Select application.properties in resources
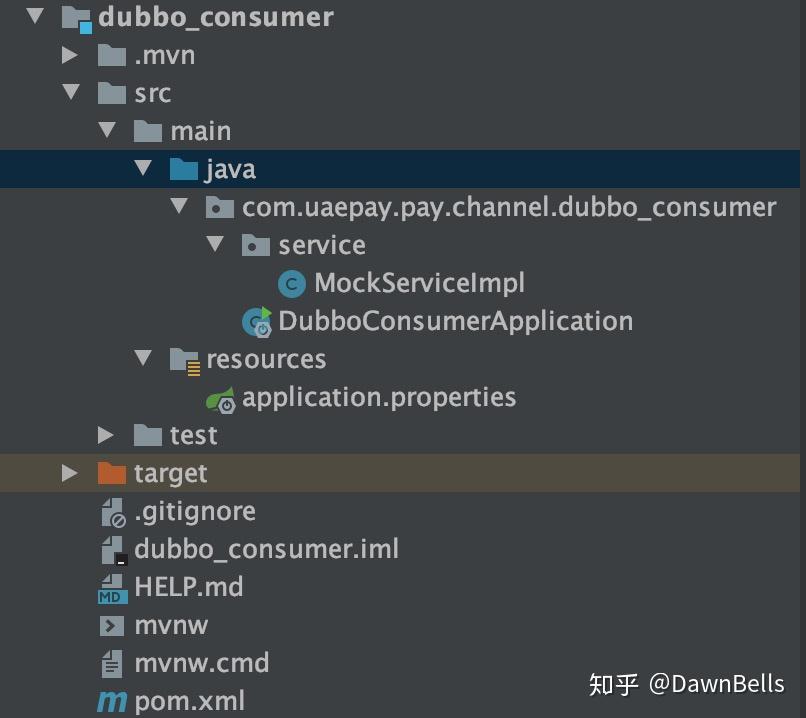 380,397
